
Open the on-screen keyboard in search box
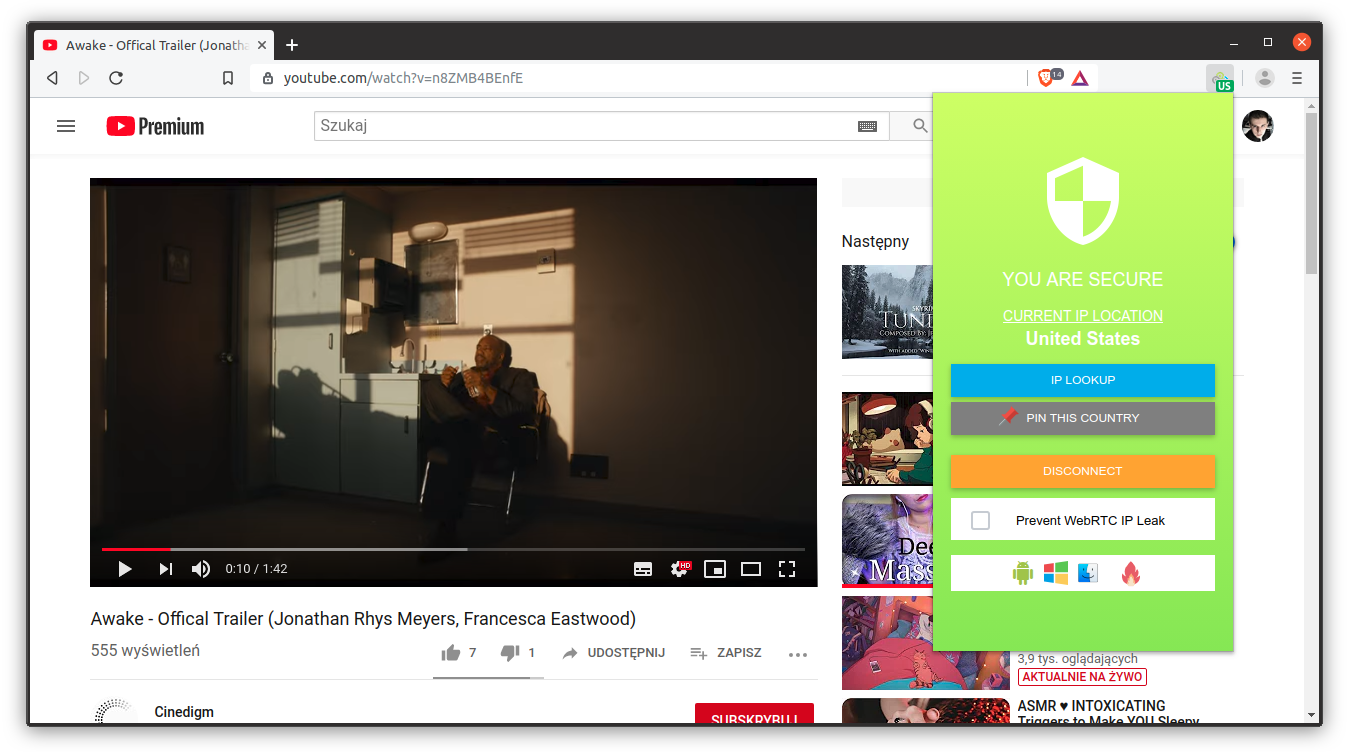pyautogui.click(x=867, y=126)
